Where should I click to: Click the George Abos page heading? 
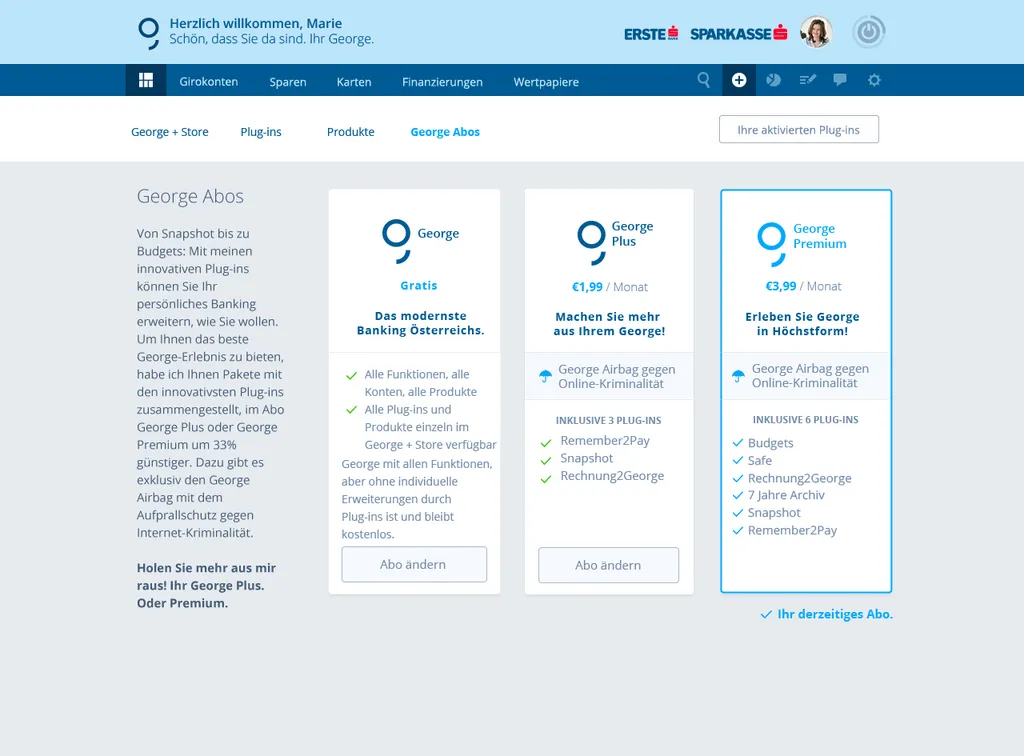click(x=190, y=196)
